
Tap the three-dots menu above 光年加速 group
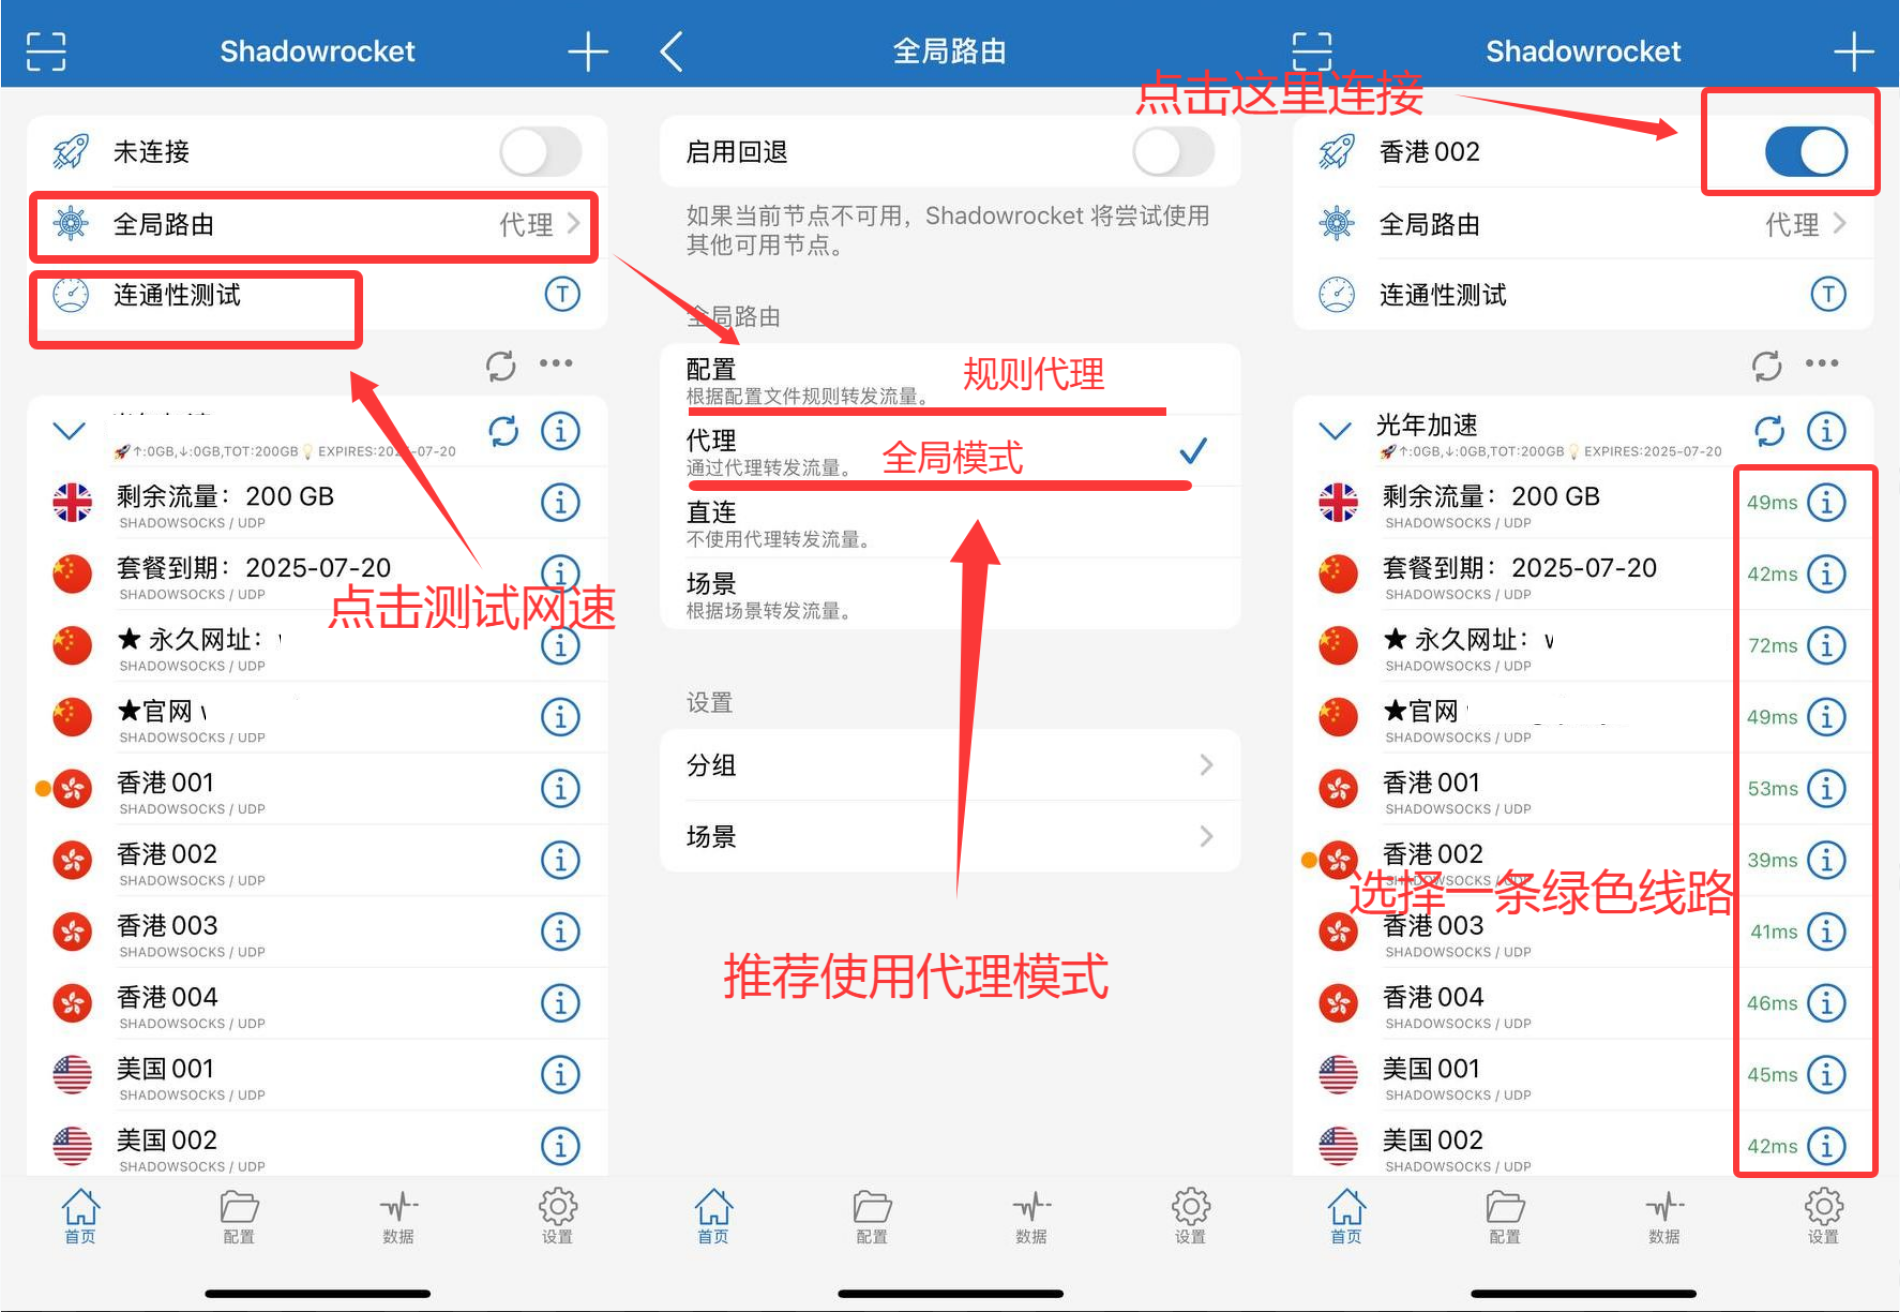[1821, 364]
